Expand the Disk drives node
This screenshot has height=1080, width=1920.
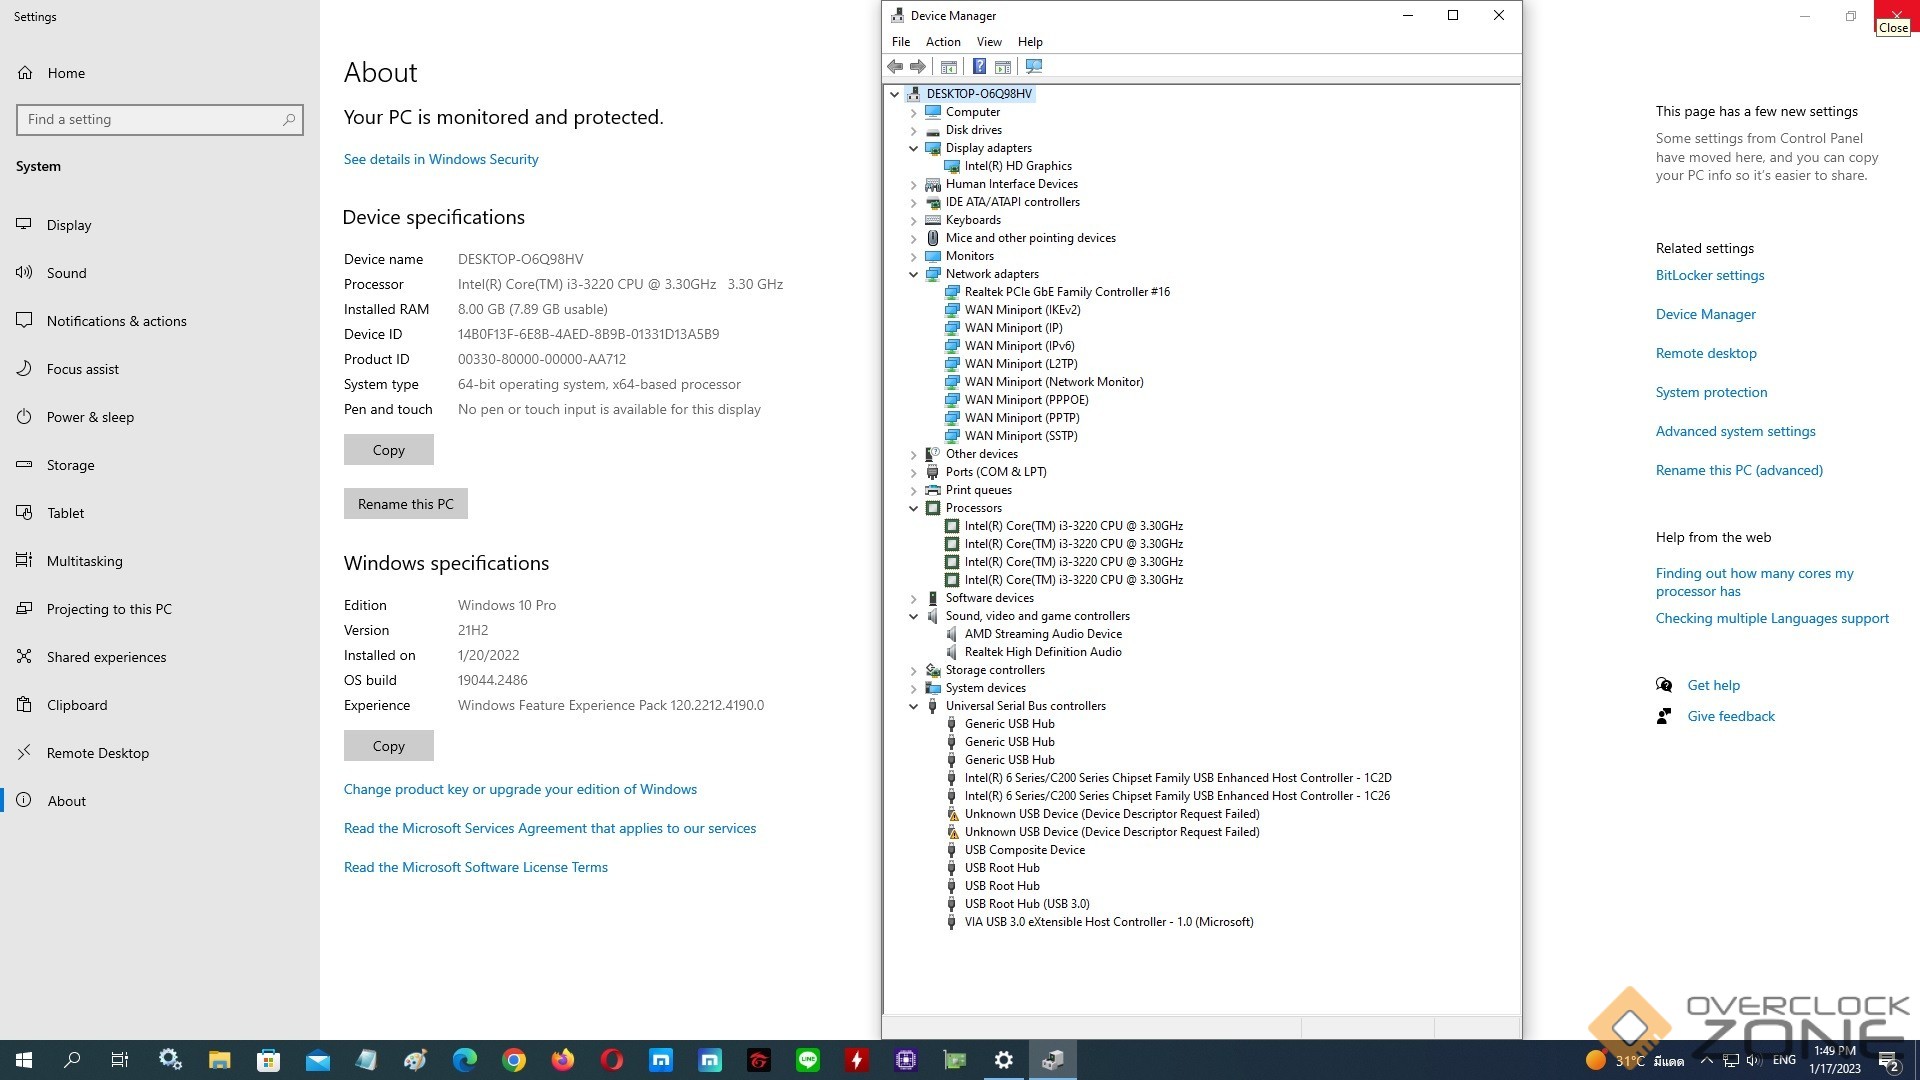point(913,130)
